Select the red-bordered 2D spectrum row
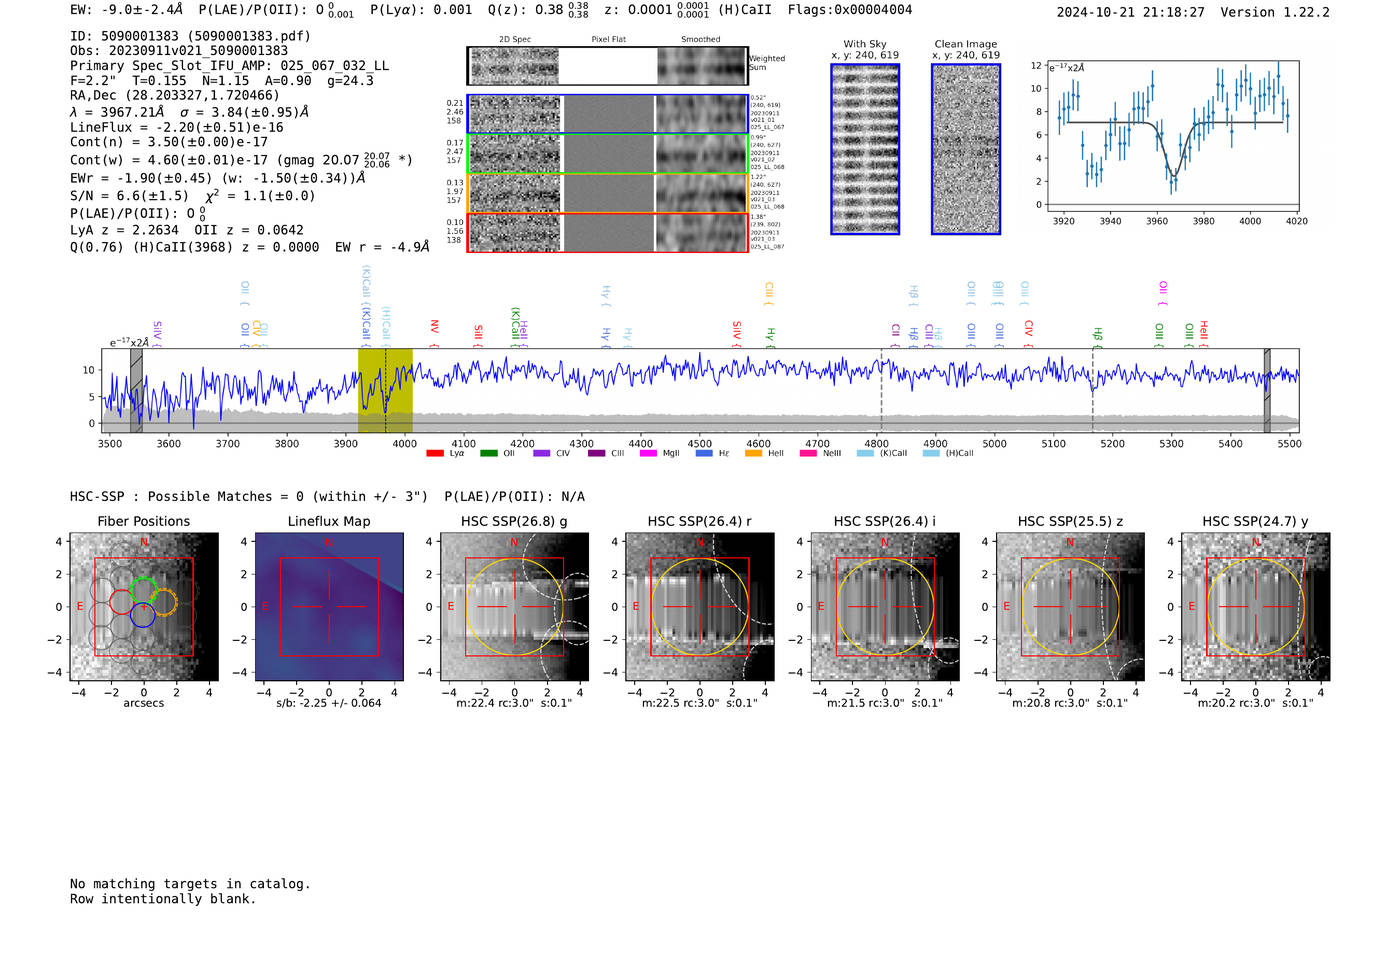The width and height of the screenshot is (1400, 953). click(608, 232)
